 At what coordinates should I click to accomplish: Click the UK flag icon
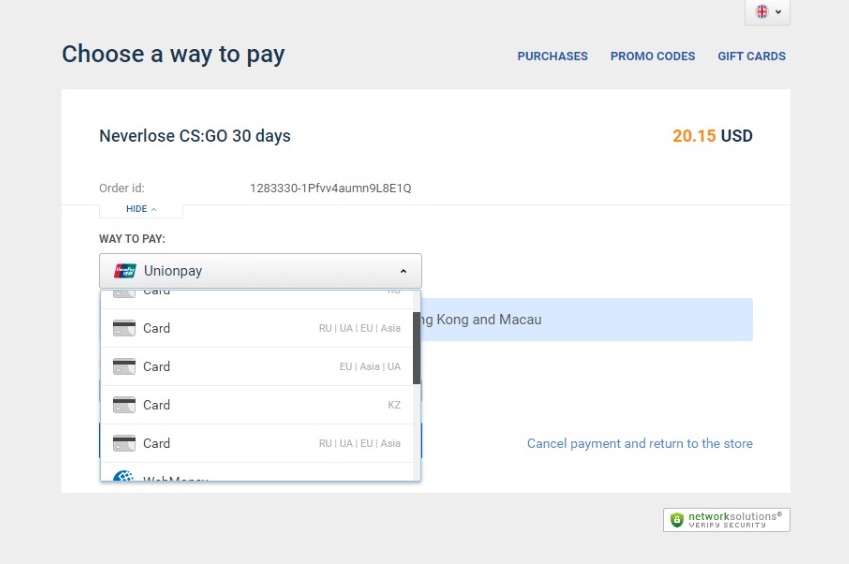click(762, 11)
